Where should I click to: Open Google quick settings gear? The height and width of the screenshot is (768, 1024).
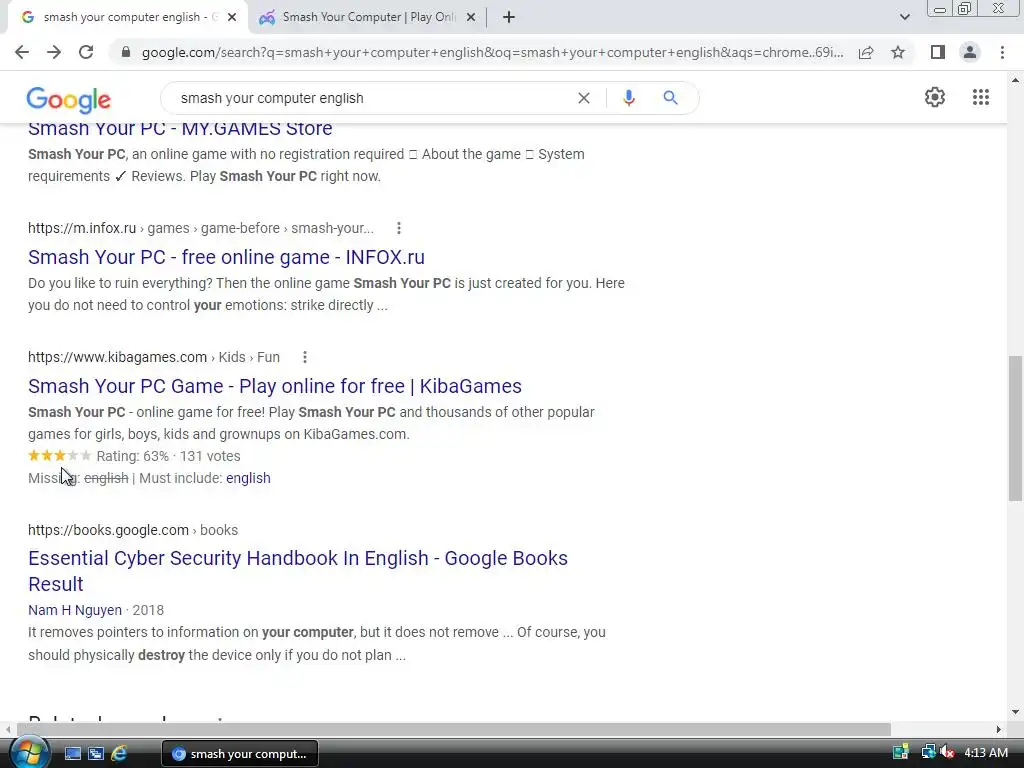(935, 97)
